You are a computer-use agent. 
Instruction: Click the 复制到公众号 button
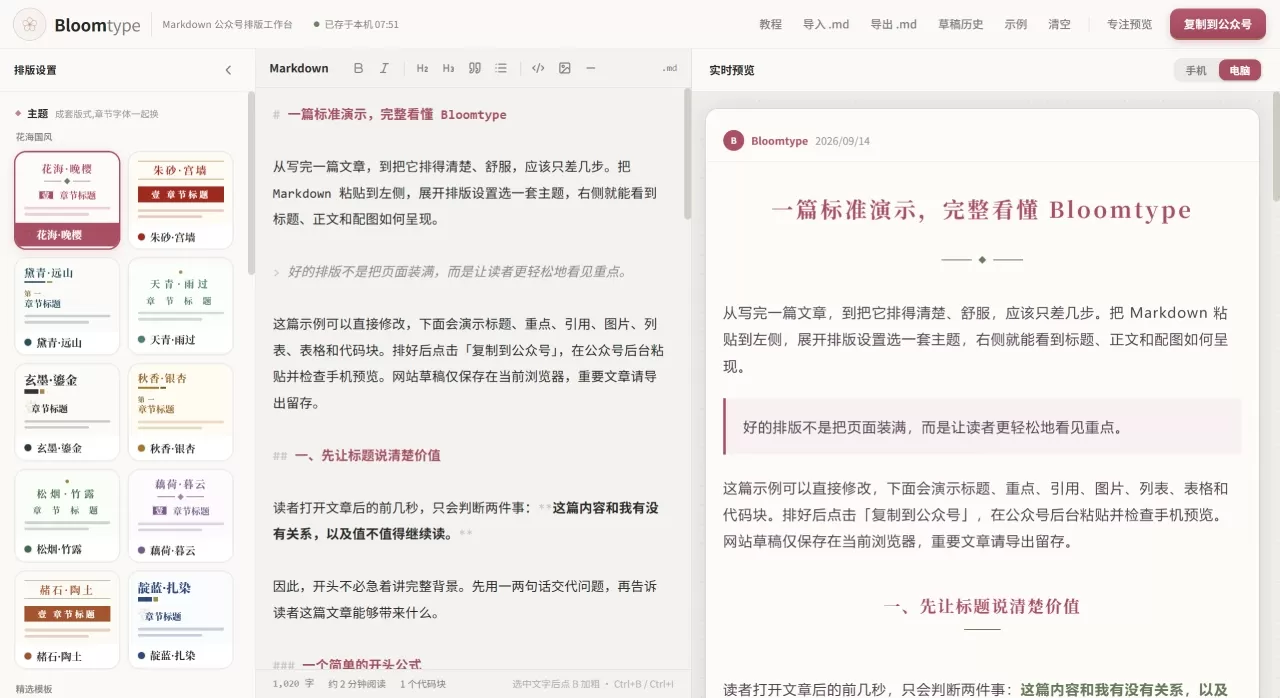1217,24
